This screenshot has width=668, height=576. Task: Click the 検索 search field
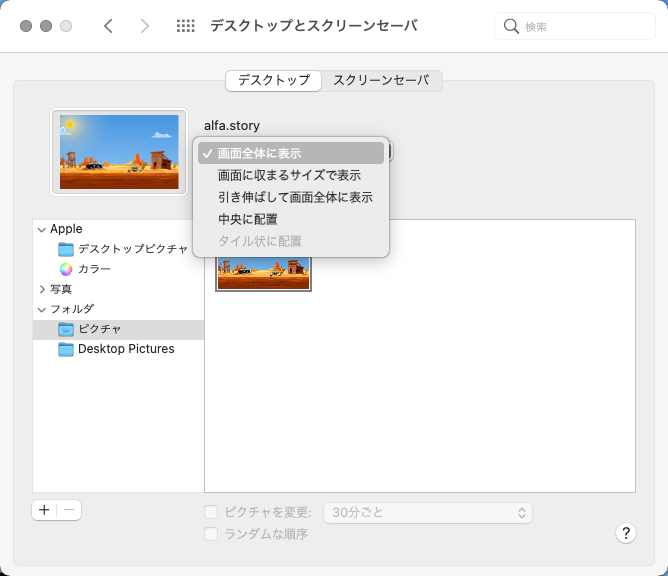click(575, 26)
